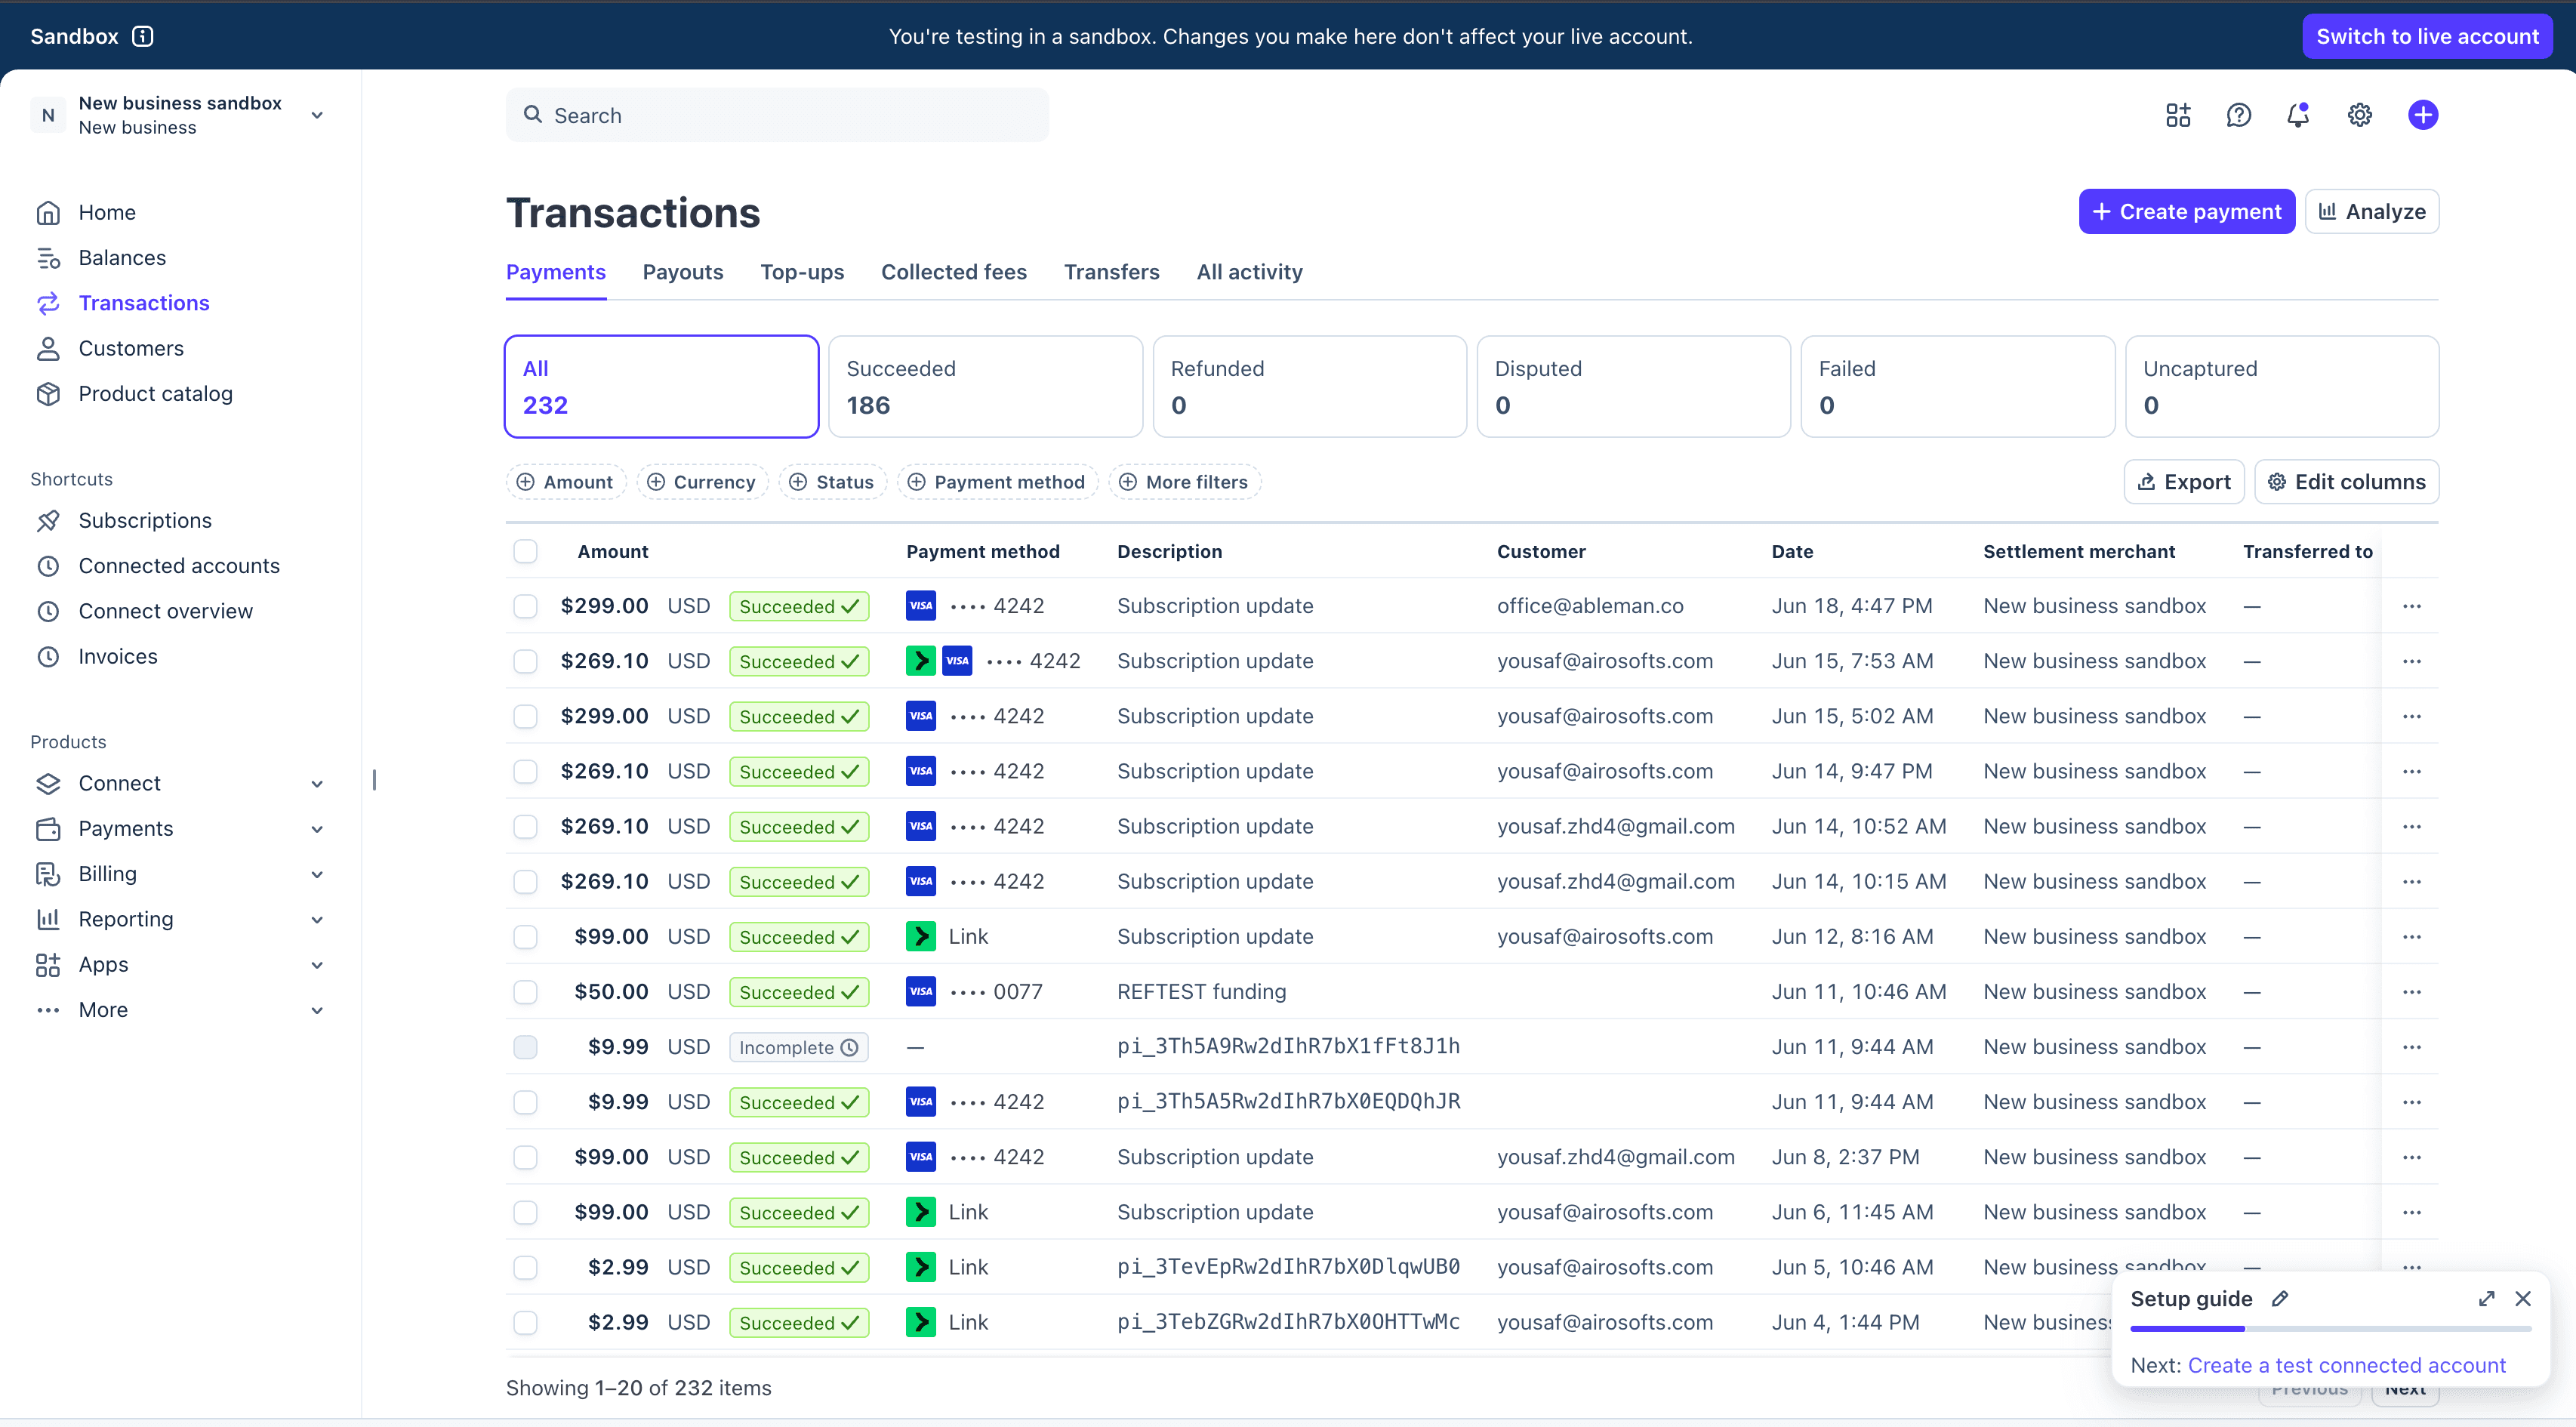Open the Amount filter

coord(565,482)
